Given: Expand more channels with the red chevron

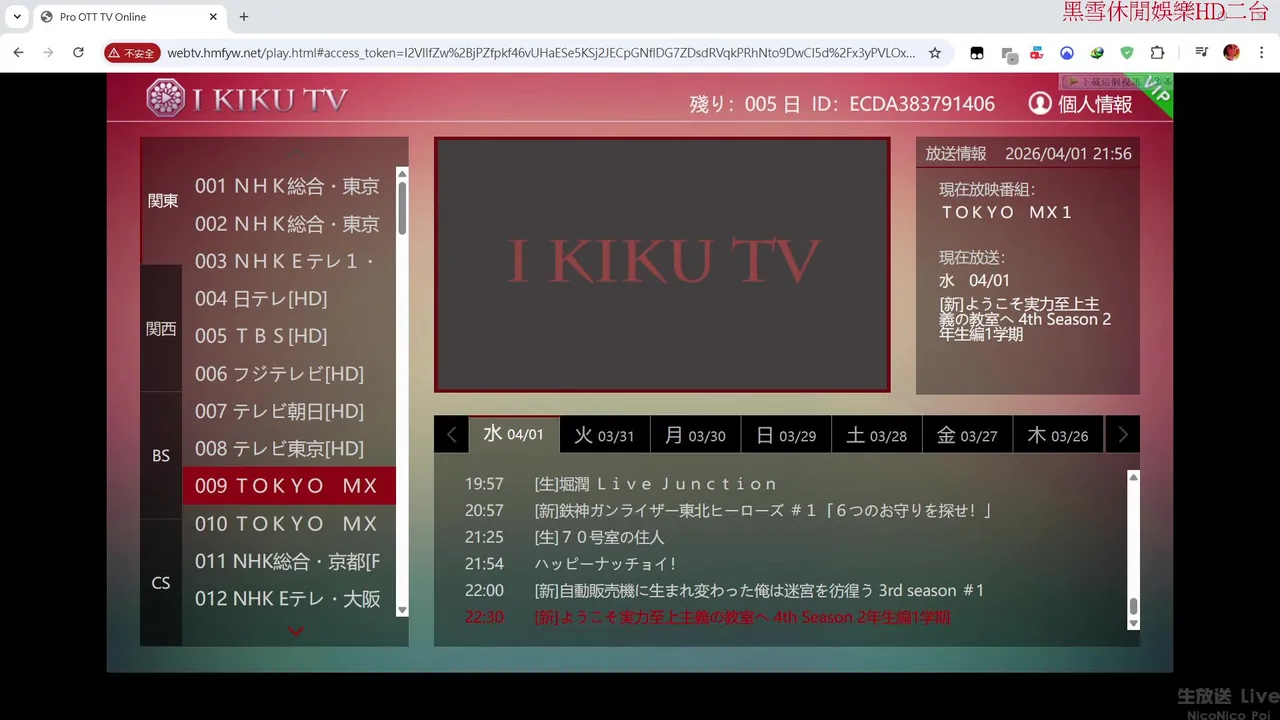Looking at the screenshot, I should [295, 631].
